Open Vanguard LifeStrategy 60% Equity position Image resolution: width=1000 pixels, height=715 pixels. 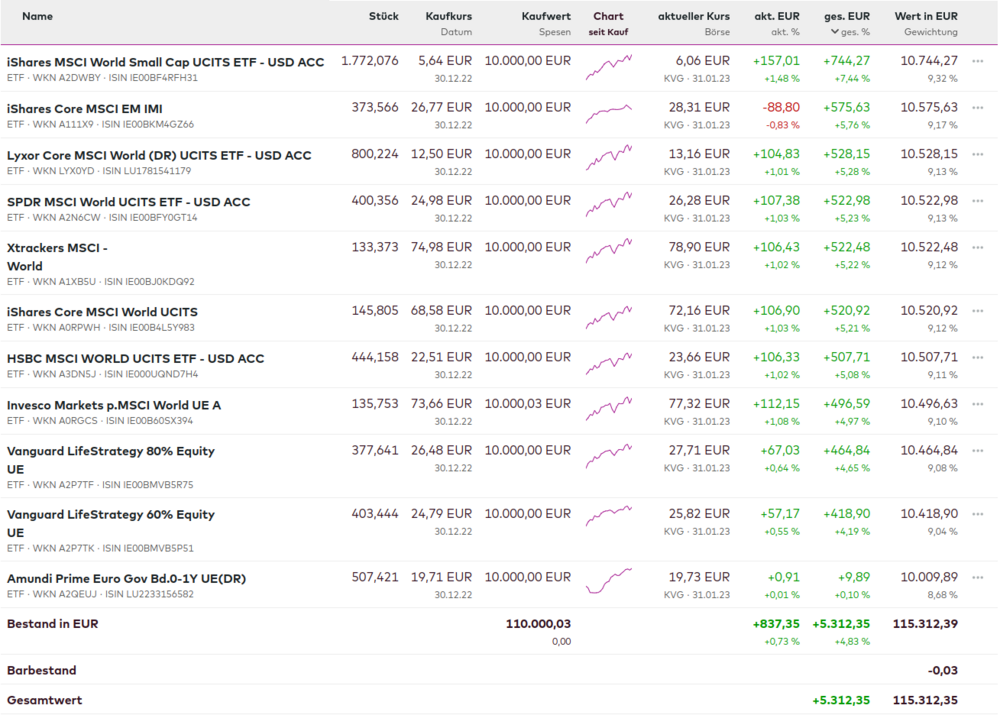click(x=110, y=514)
